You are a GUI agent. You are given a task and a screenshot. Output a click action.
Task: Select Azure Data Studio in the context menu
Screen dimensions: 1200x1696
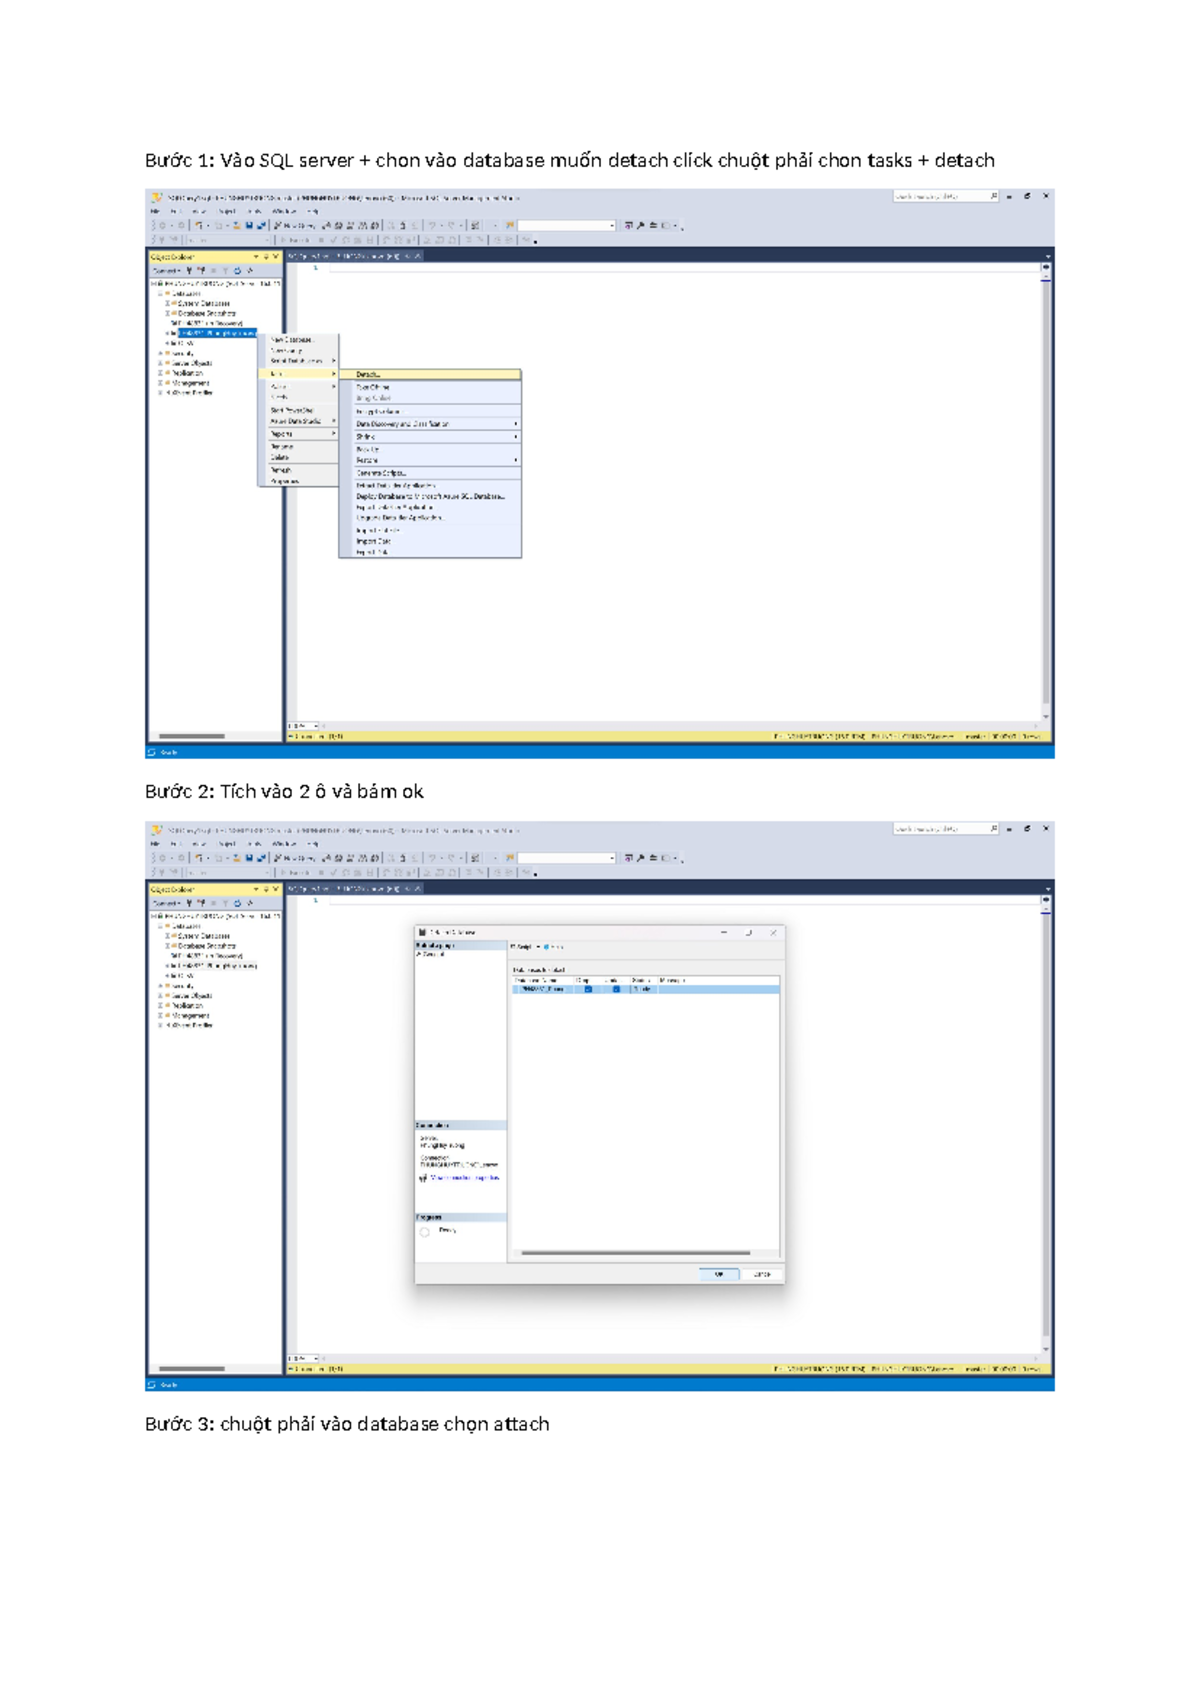(x=298, y=421)
